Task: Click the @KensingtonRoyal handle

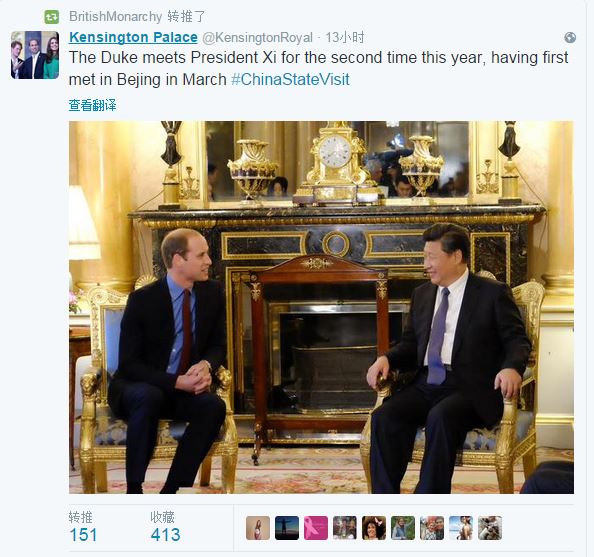Action: (x=257, y=38)
